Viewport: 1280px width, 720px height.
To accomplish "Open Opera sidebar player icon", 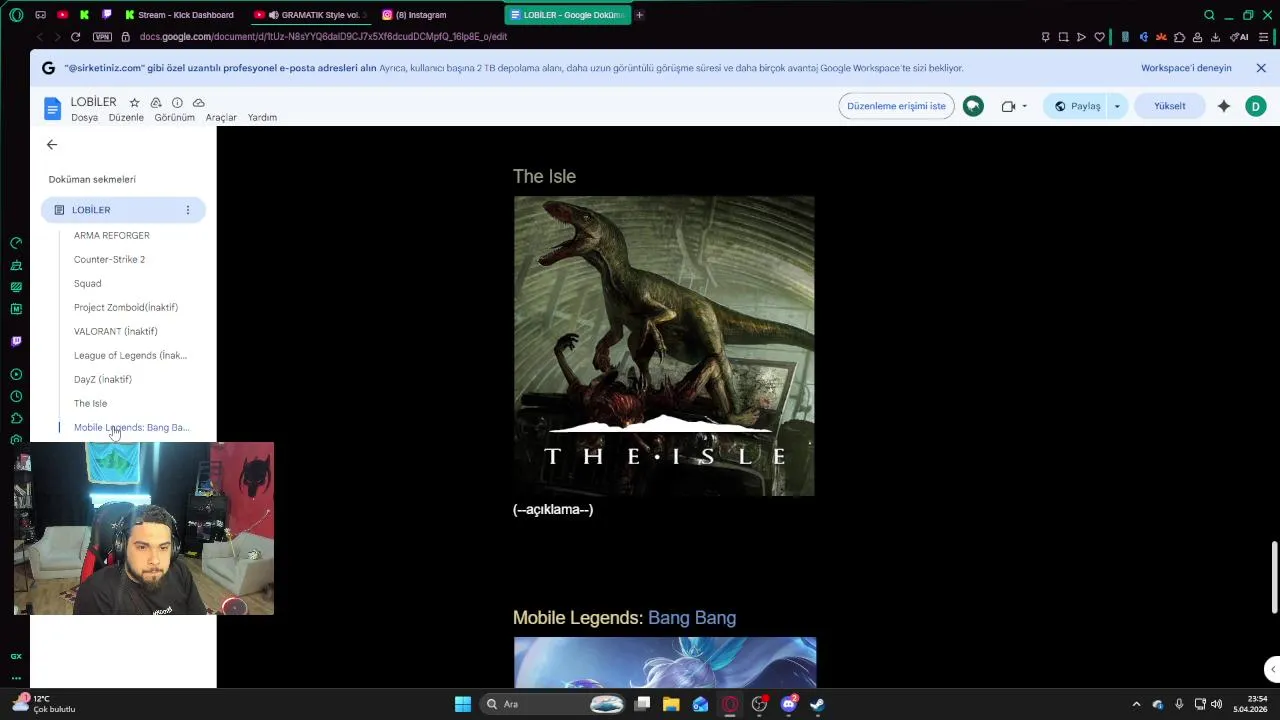I will 16,374.
